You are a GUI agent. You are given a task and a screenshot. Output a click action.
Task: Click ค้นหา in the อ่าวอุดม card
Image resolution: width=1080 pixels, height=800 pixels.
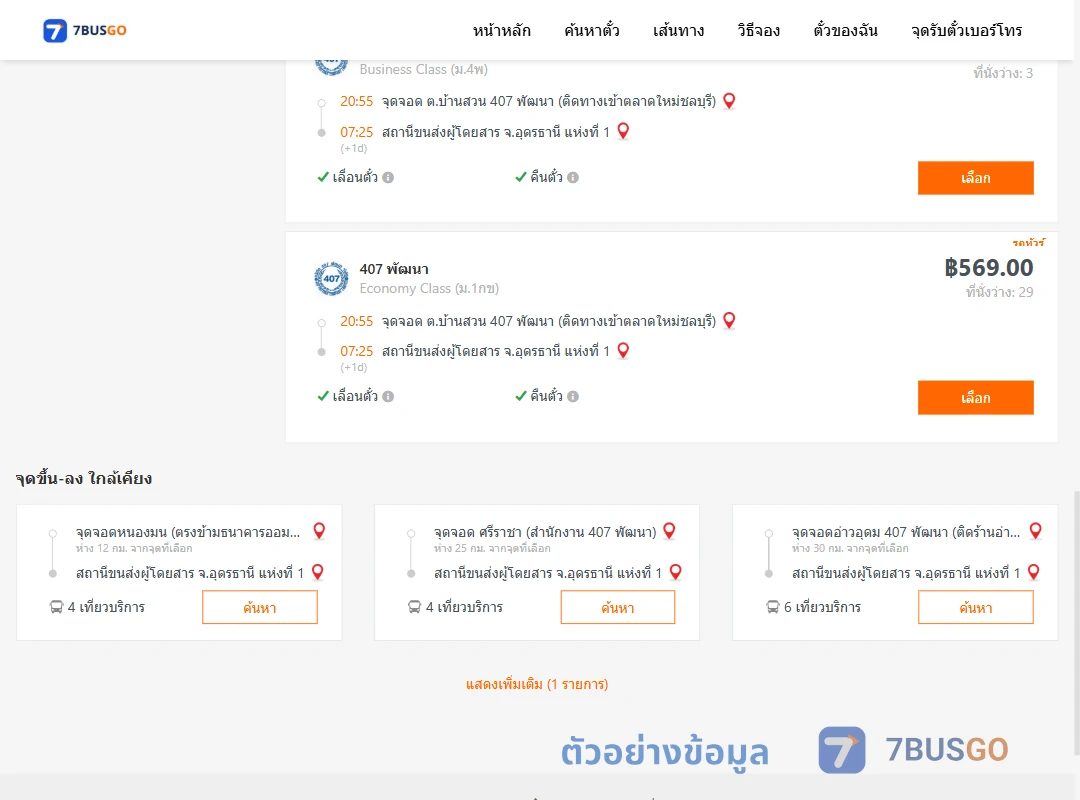[975, 608]
